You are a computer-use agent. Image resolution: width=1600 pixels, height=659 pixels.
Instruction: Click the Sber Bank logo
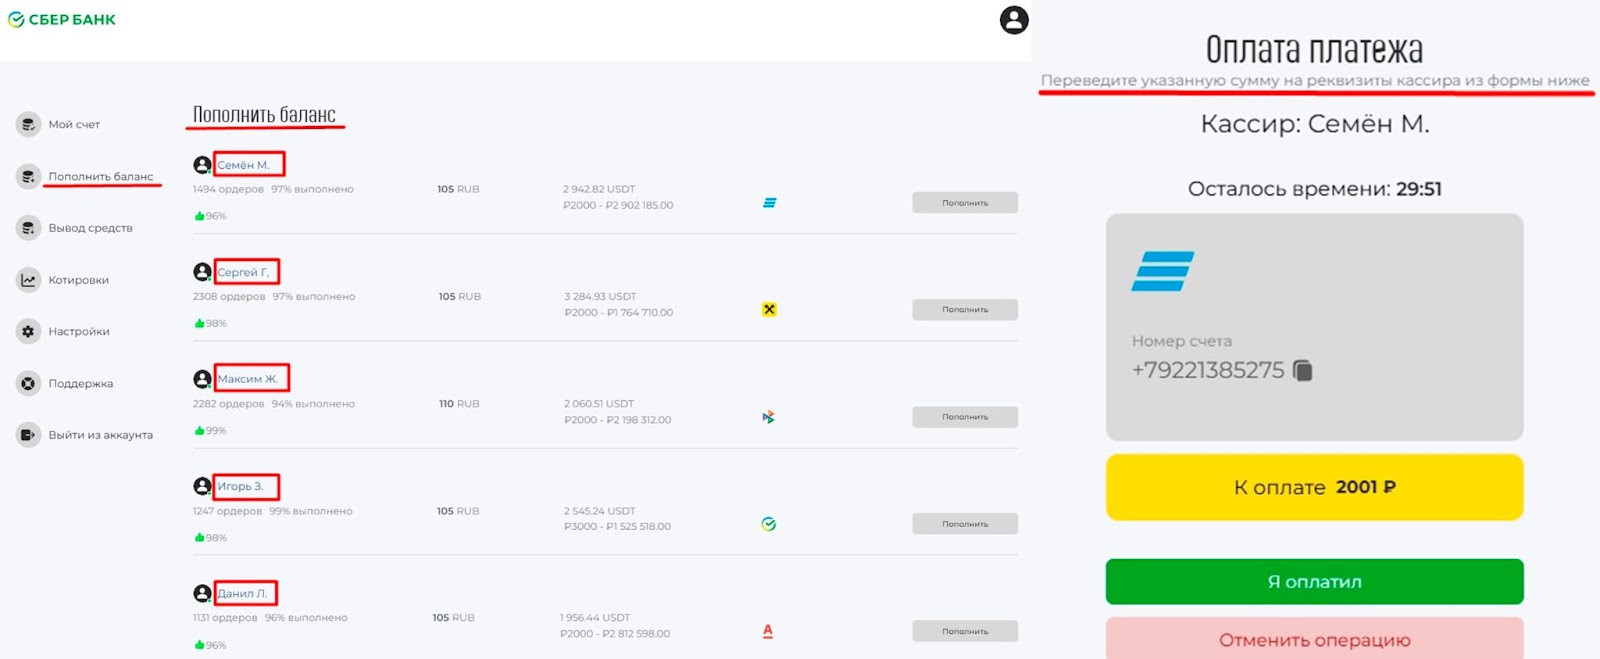pyautogui.click(x=62, y=19)
